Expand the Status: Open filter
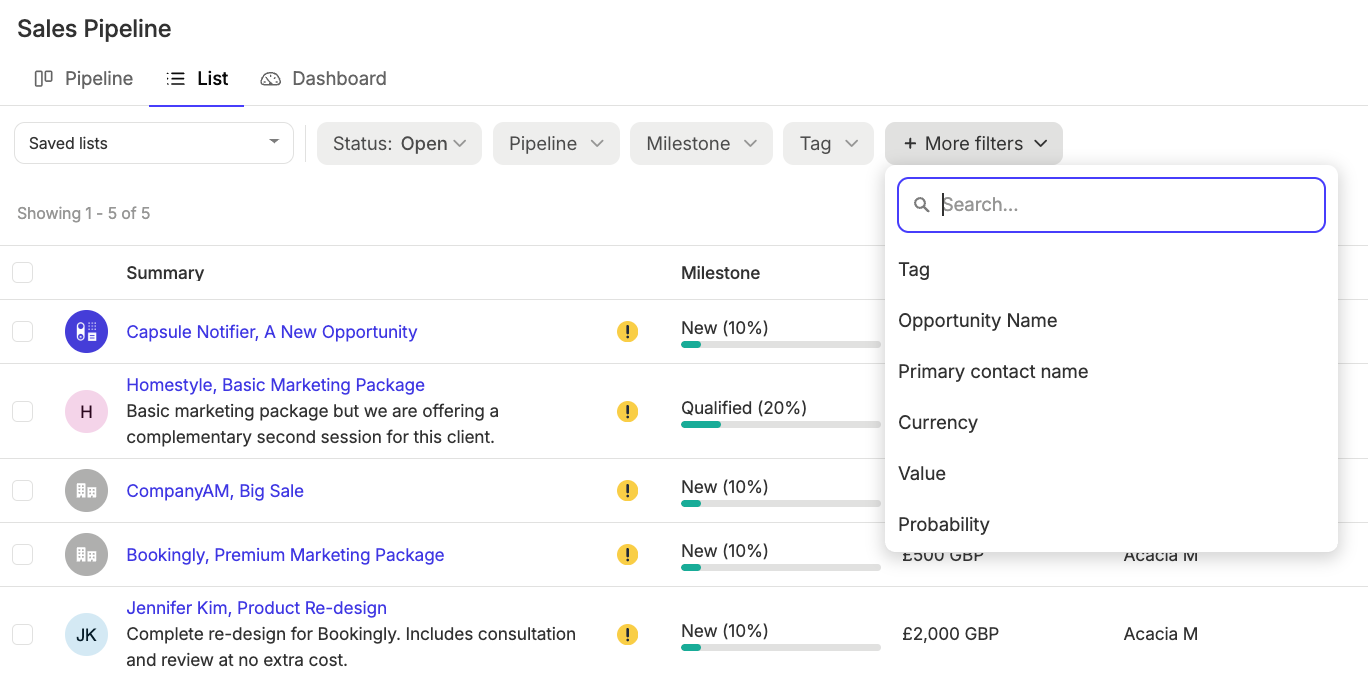Viewport: 1368px width, 677px height. tap(399, 143)
